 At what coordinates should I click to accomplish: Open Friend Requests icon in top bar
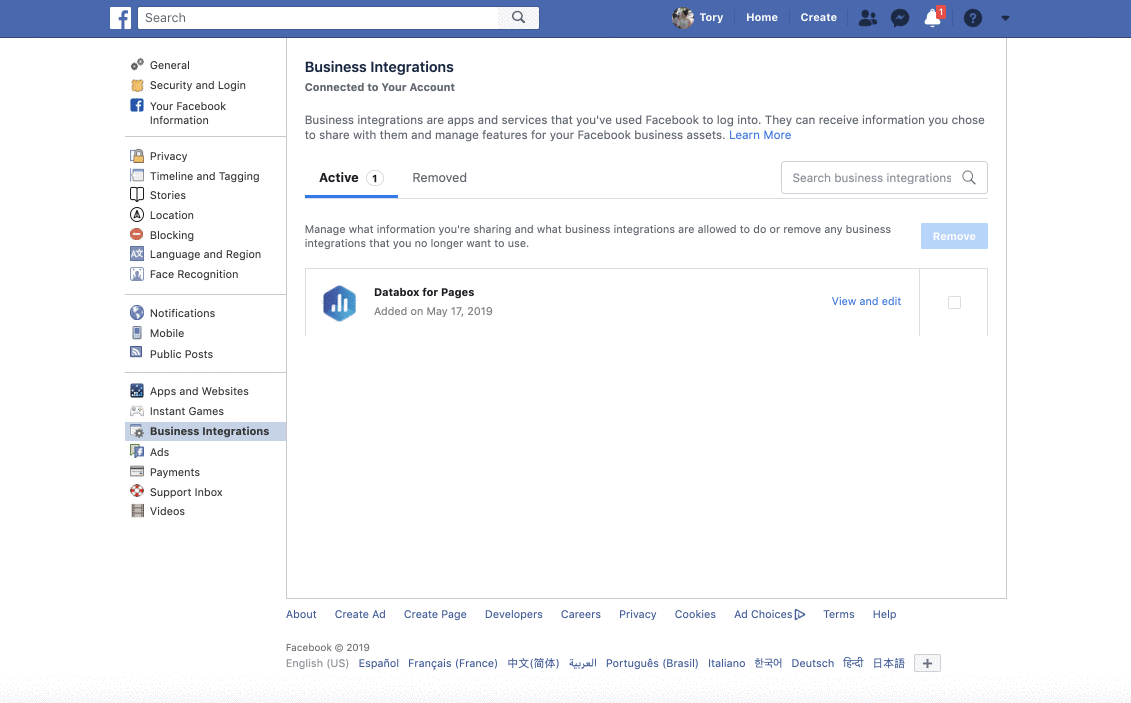tap(868, 18)
